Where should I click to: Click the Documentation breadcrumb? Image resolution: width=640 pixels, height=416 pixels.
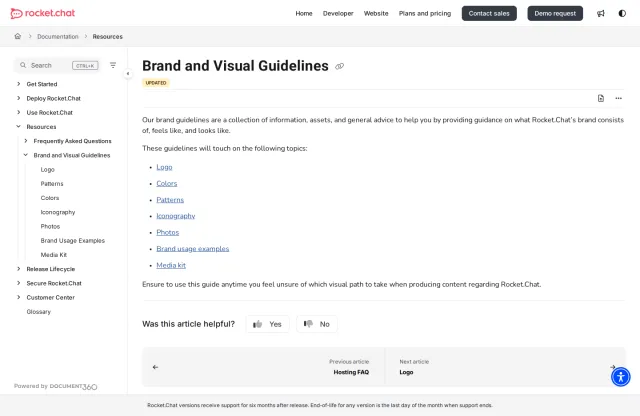click(58, 36)
